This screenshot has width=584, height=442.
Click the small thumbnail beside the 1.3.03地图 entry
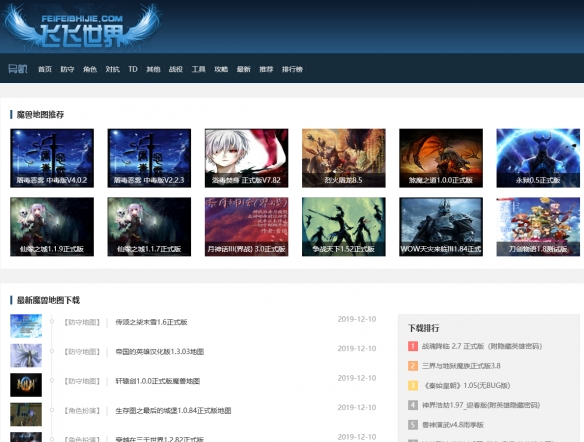[26, 356]
